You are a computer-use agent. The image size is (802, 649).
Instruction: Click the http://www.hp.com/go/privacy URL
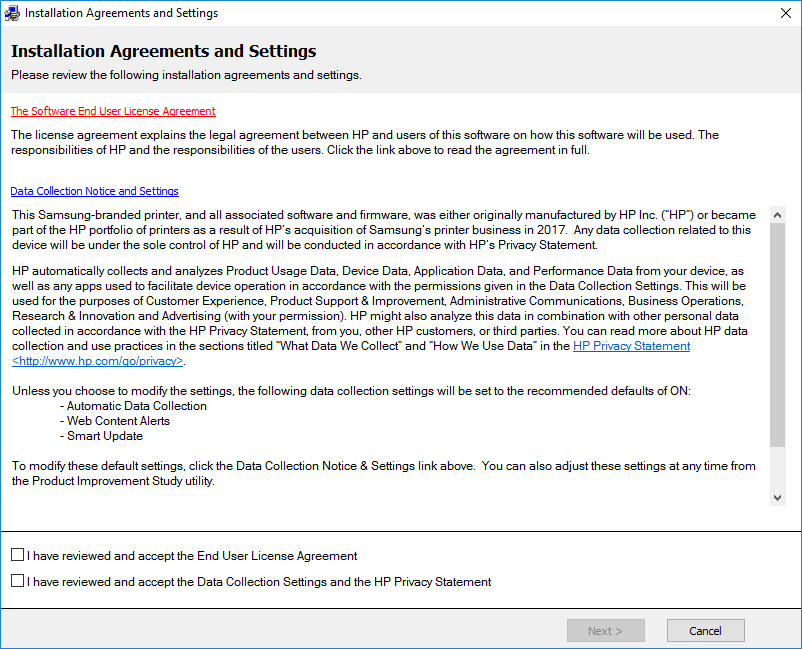(98, 361)
